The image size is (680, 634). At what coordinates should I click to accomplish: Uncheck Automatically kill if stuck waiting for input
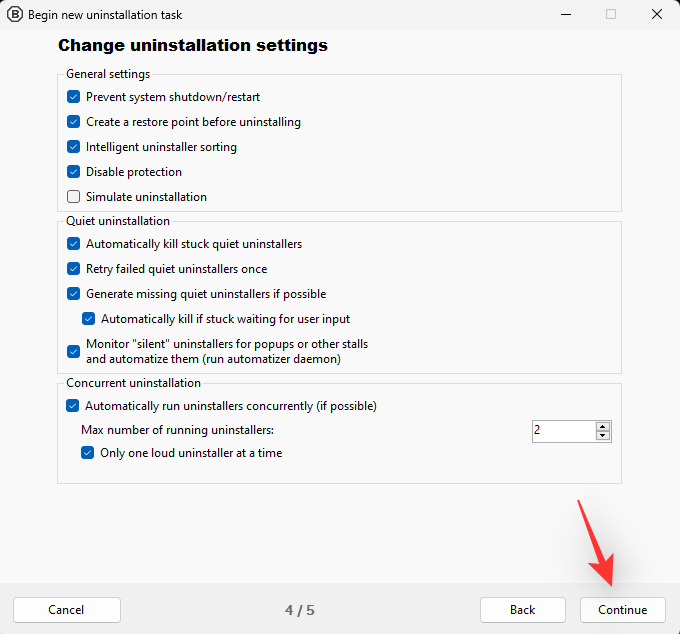88,319
